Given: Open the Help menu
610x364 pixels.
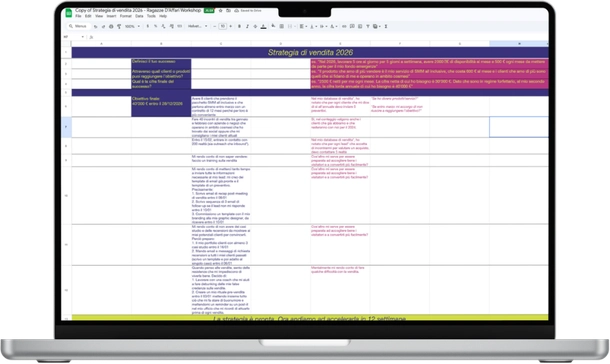Looking at the screenshot, I should coord(163,16).
